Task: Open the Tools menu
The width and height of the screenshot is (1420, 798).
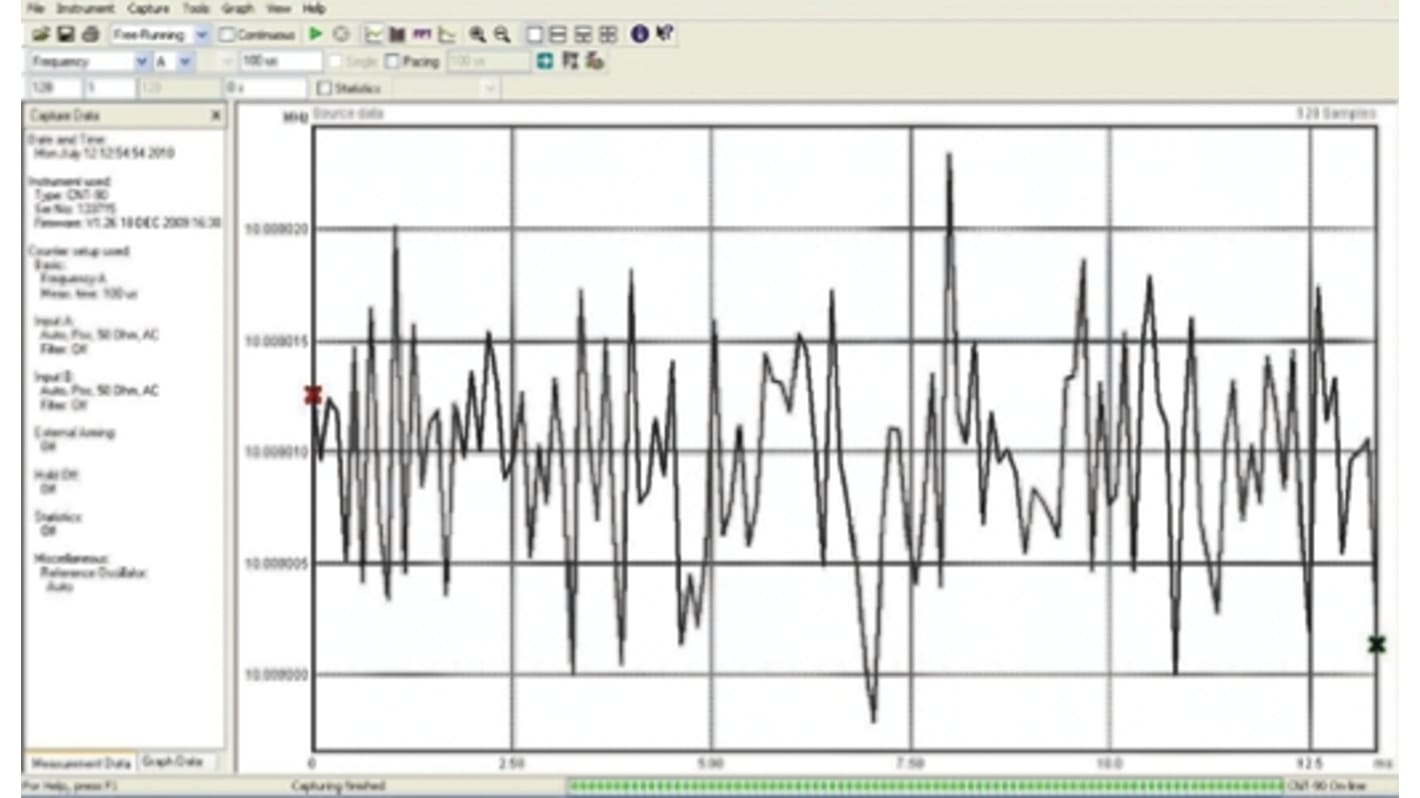Action: 196,8
